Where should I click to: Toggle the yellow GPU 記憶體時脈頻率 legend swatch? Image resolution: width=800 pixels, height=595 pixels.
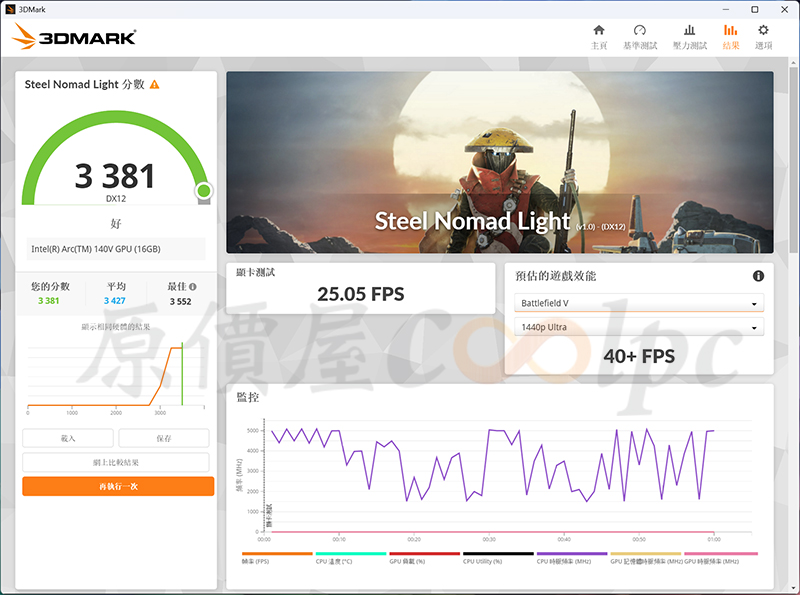click(x=645, y=554)
